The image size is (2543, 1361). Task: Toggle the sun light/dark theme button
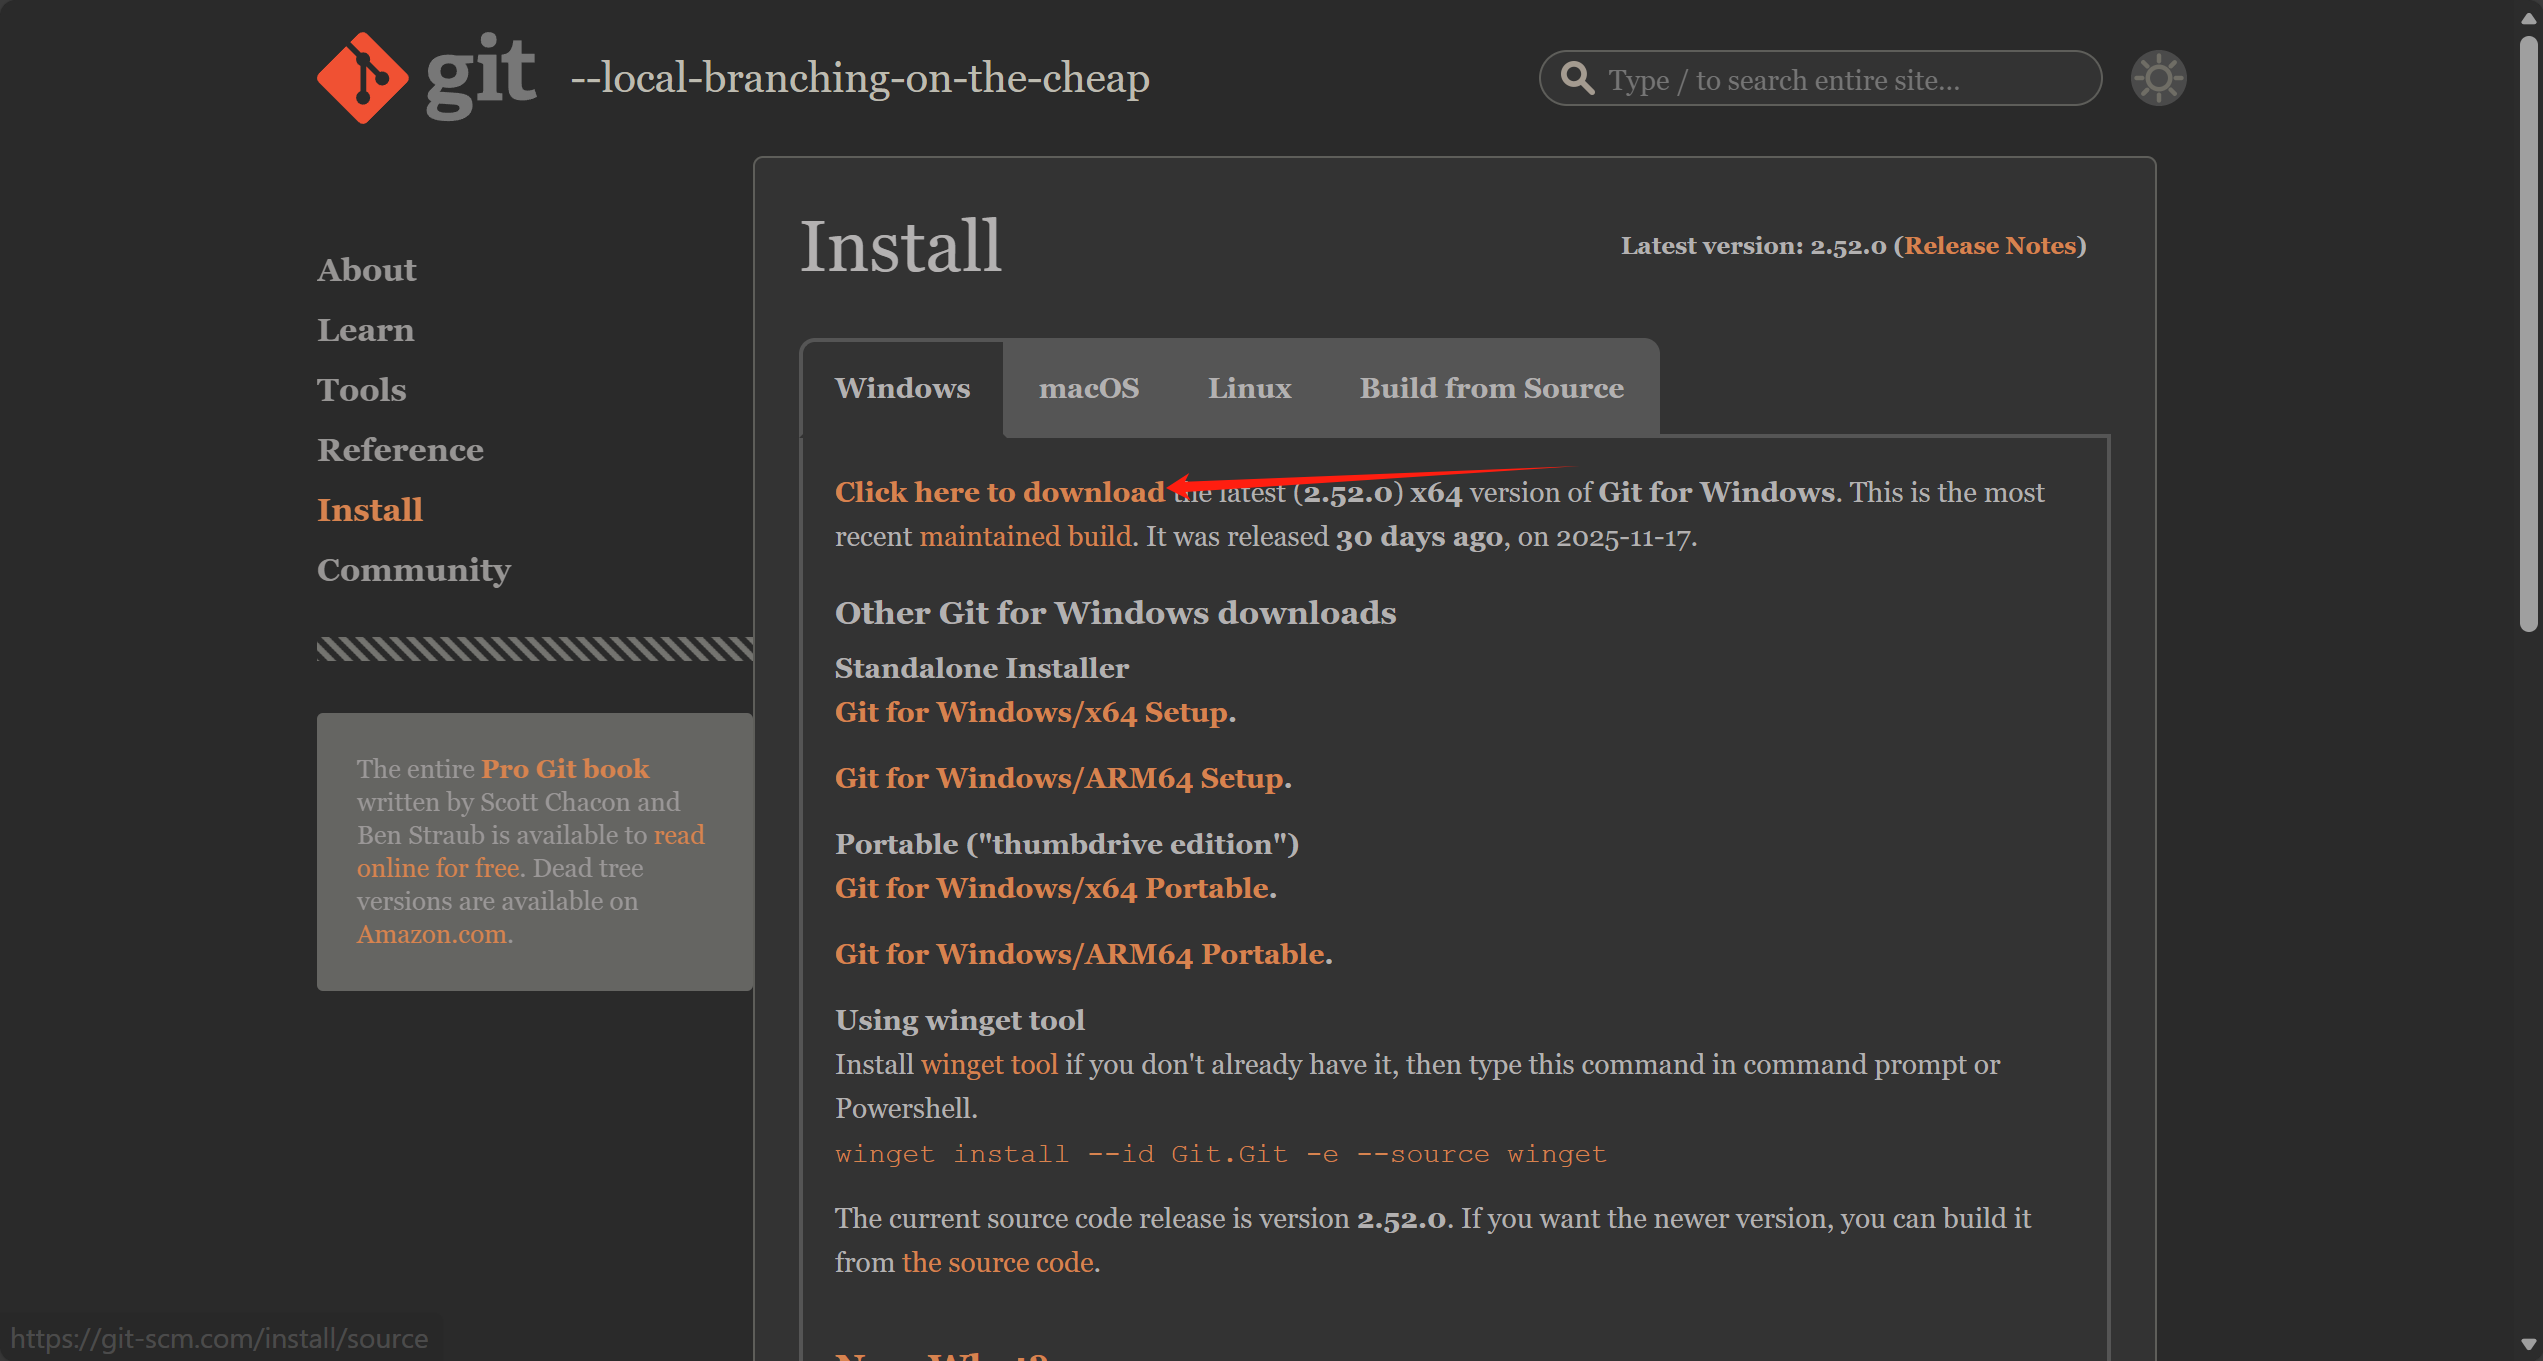[x=2158, y=78]
